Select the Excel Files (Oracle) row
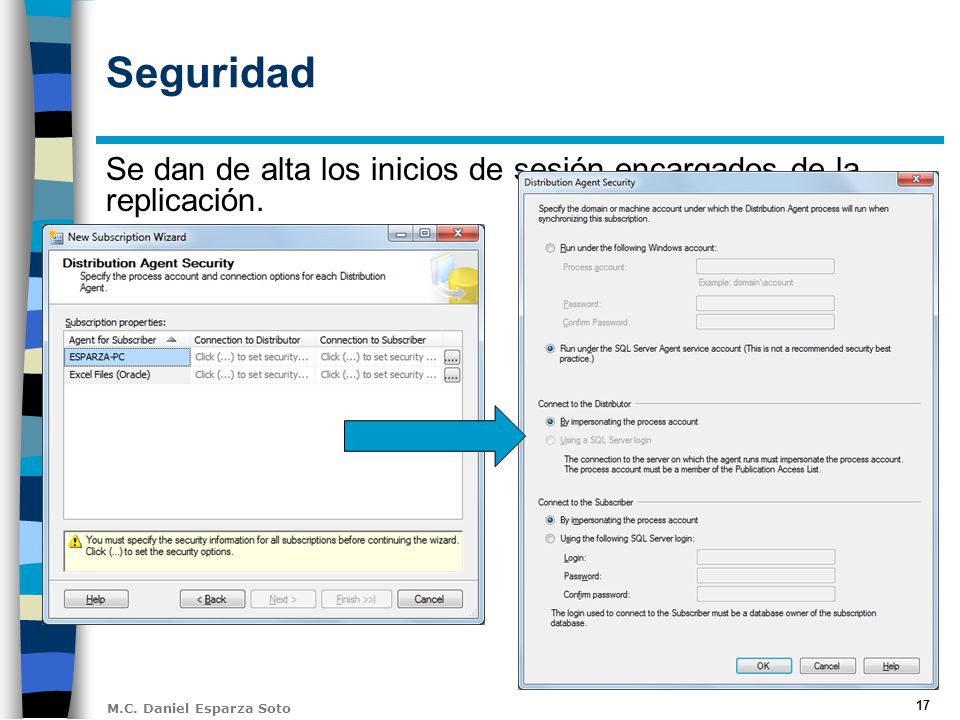960x720 pixels. coord(127,375)
